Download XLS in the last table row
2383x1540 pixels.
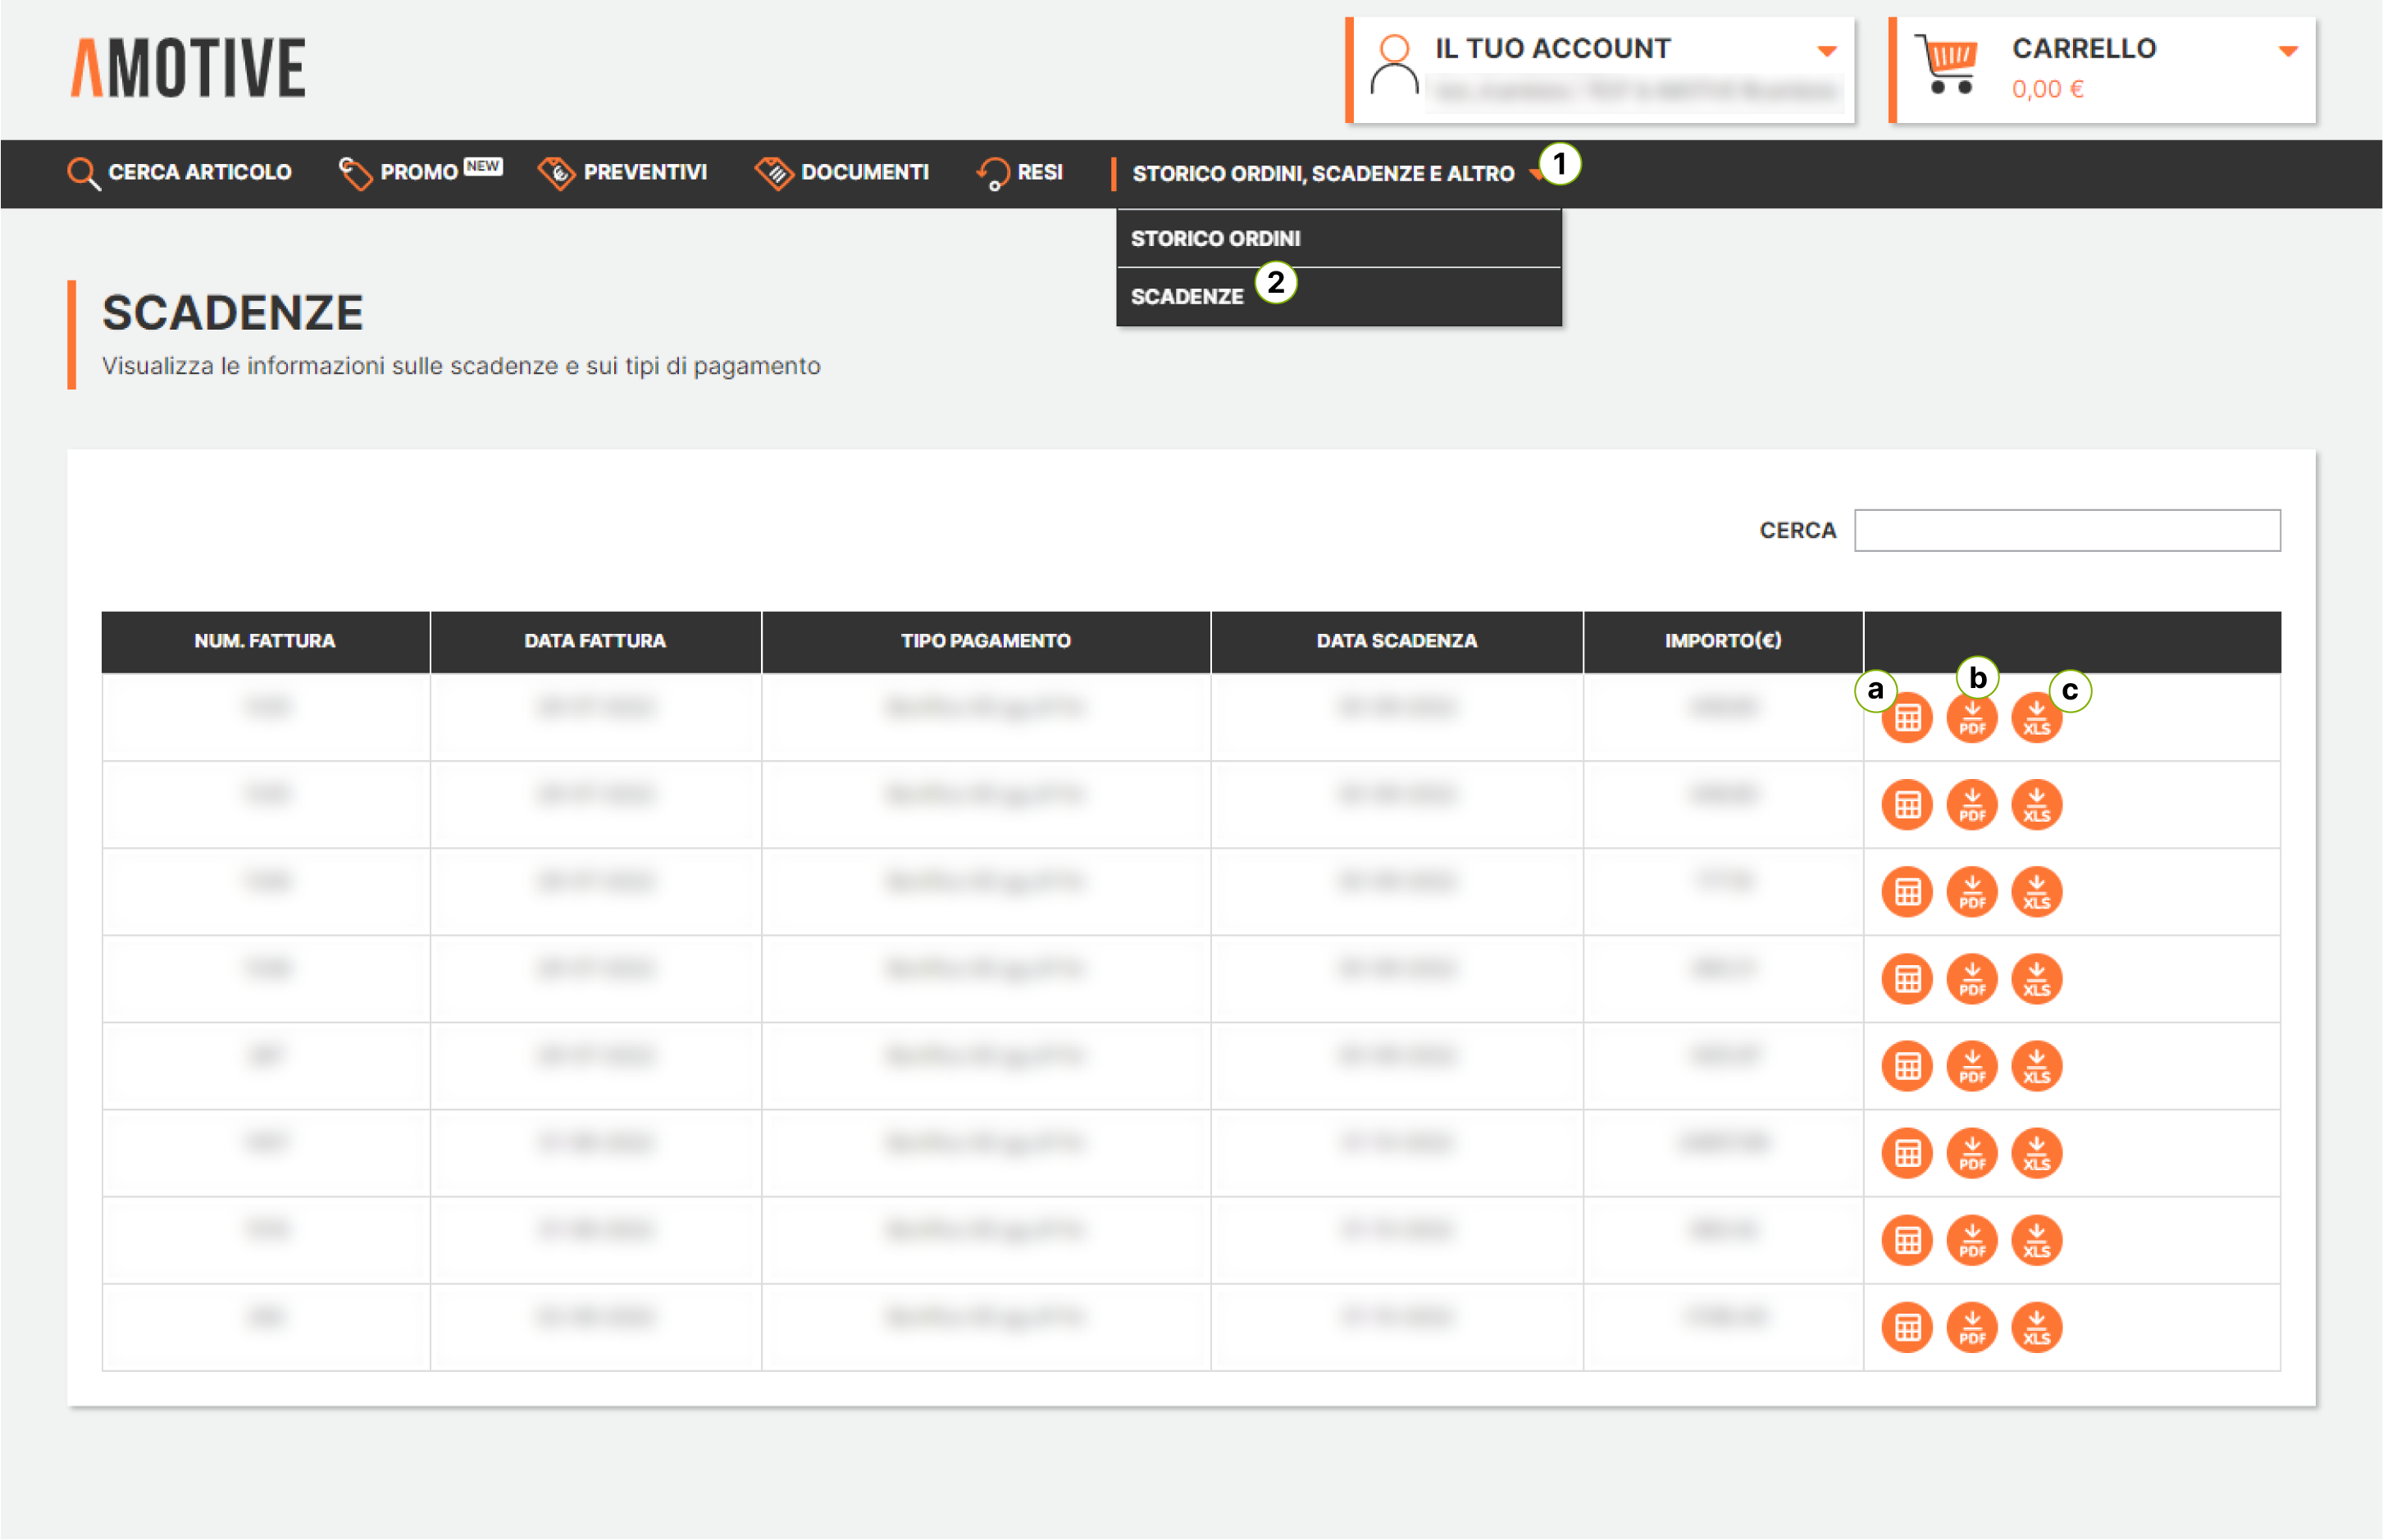click(x=2036, y=1327)
